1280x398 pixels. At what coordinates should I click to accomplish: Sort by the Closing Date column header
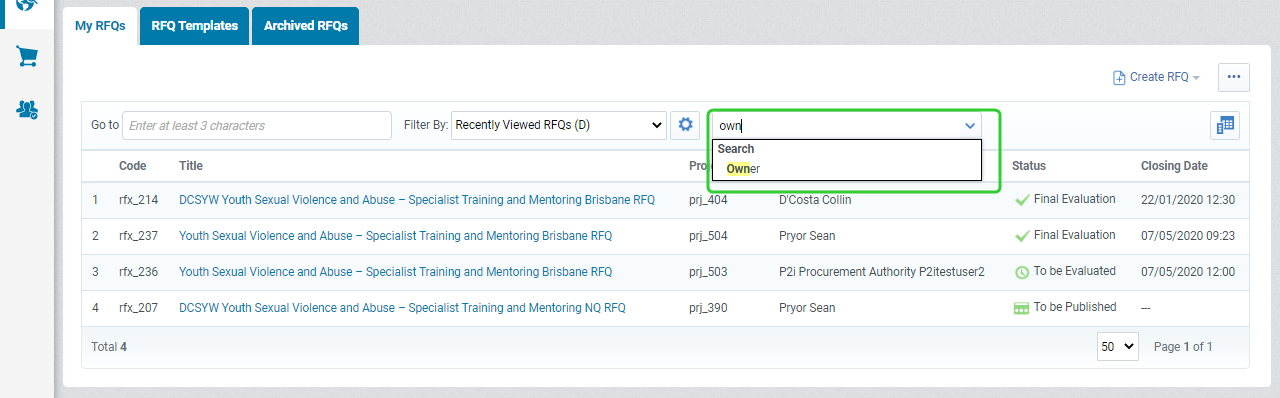pyautogui.click(x=1174, y=166)
